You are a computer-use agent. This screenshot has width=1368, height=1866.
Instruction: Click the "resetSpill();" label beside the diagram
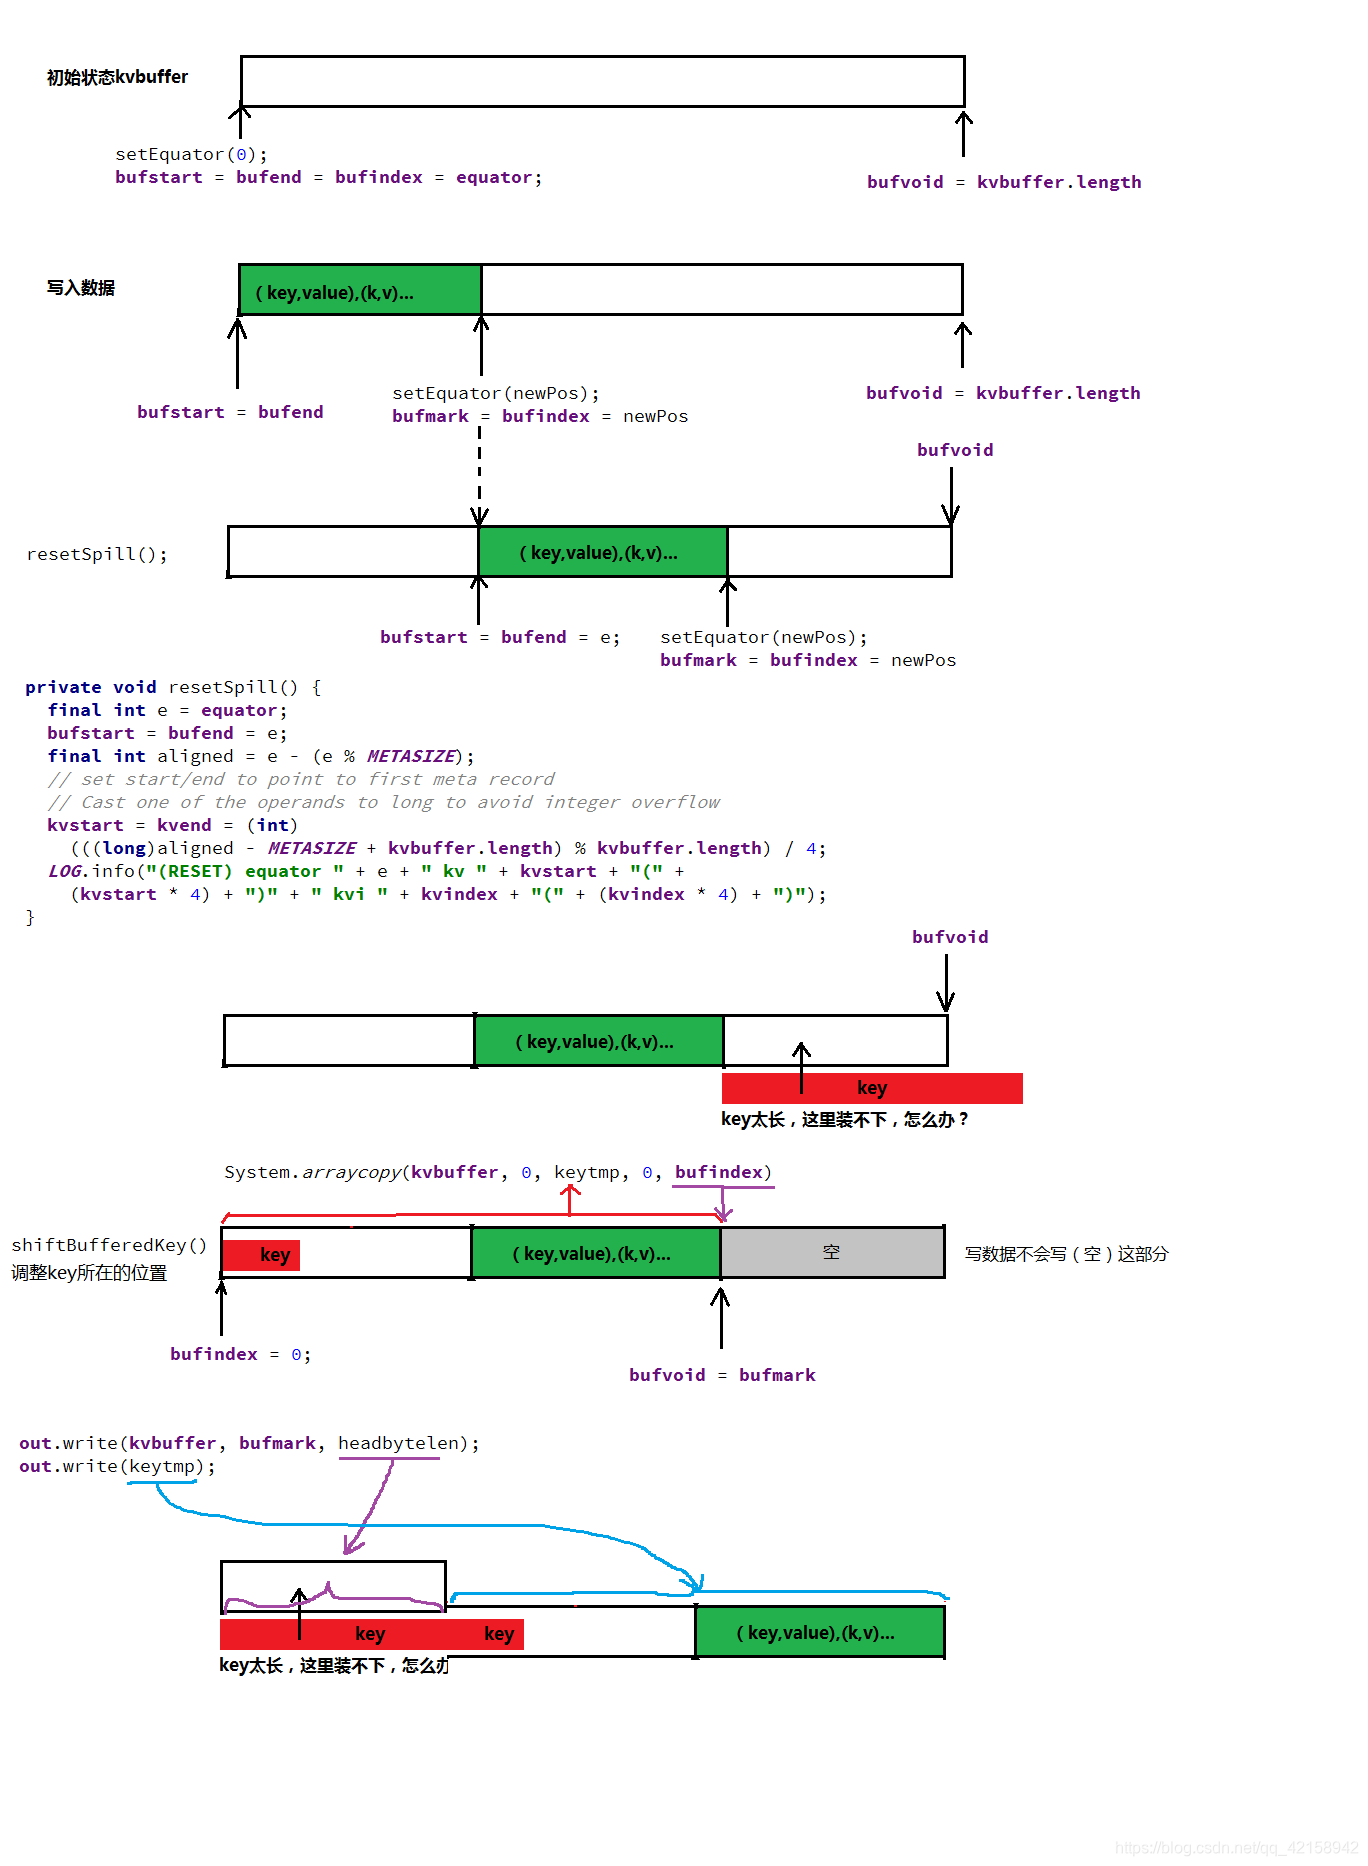point(97,554)
